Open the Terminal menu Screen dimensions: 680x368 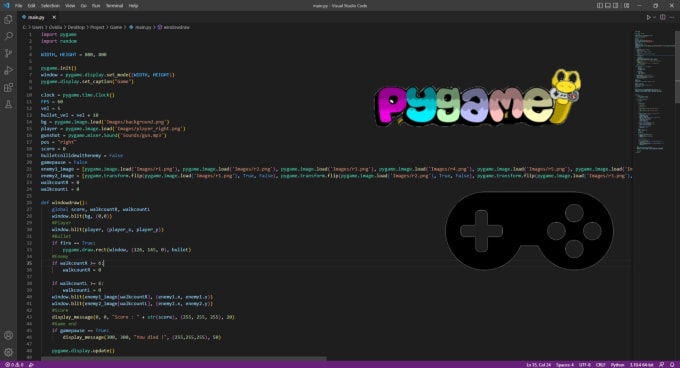[114, 6]
